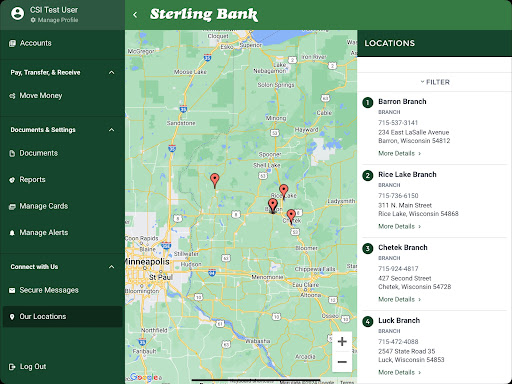
Task: Open Secure Messages in the sidebar
Action: coord(63,290)
